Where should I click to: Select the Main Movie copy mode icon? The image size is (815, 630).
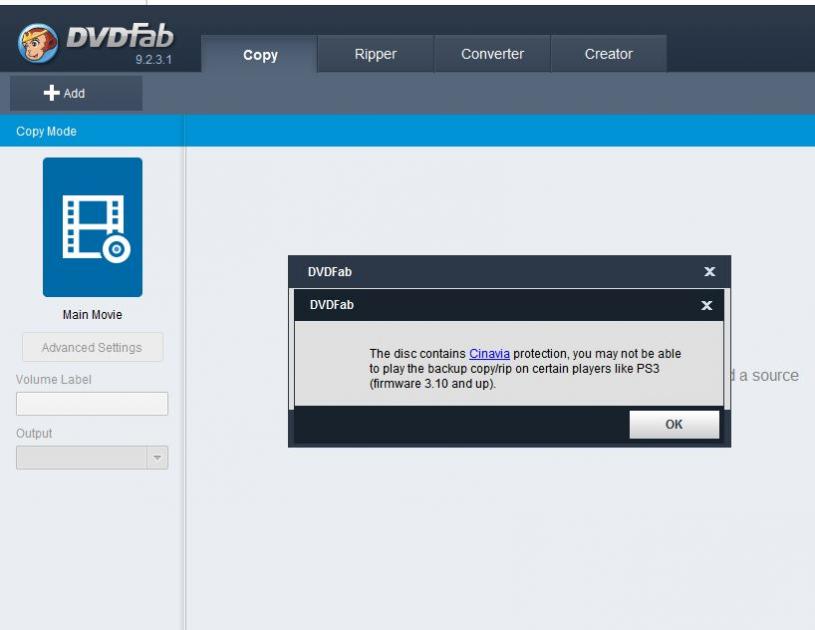point(93,227)
